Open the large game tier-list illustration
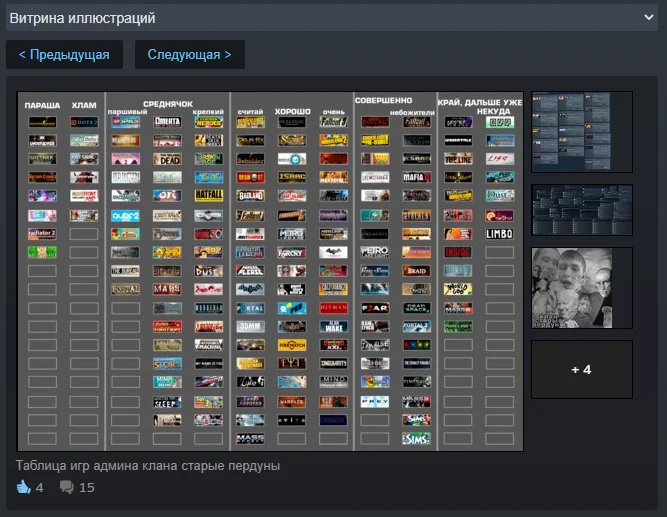The height and width of the screenshot is (517, 667). click(x=270, y=271)
